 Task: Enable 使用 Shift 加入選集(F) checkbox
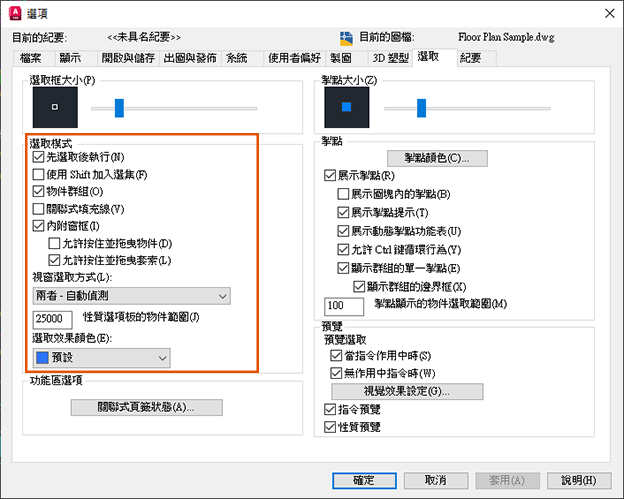[x=38, y=174]
